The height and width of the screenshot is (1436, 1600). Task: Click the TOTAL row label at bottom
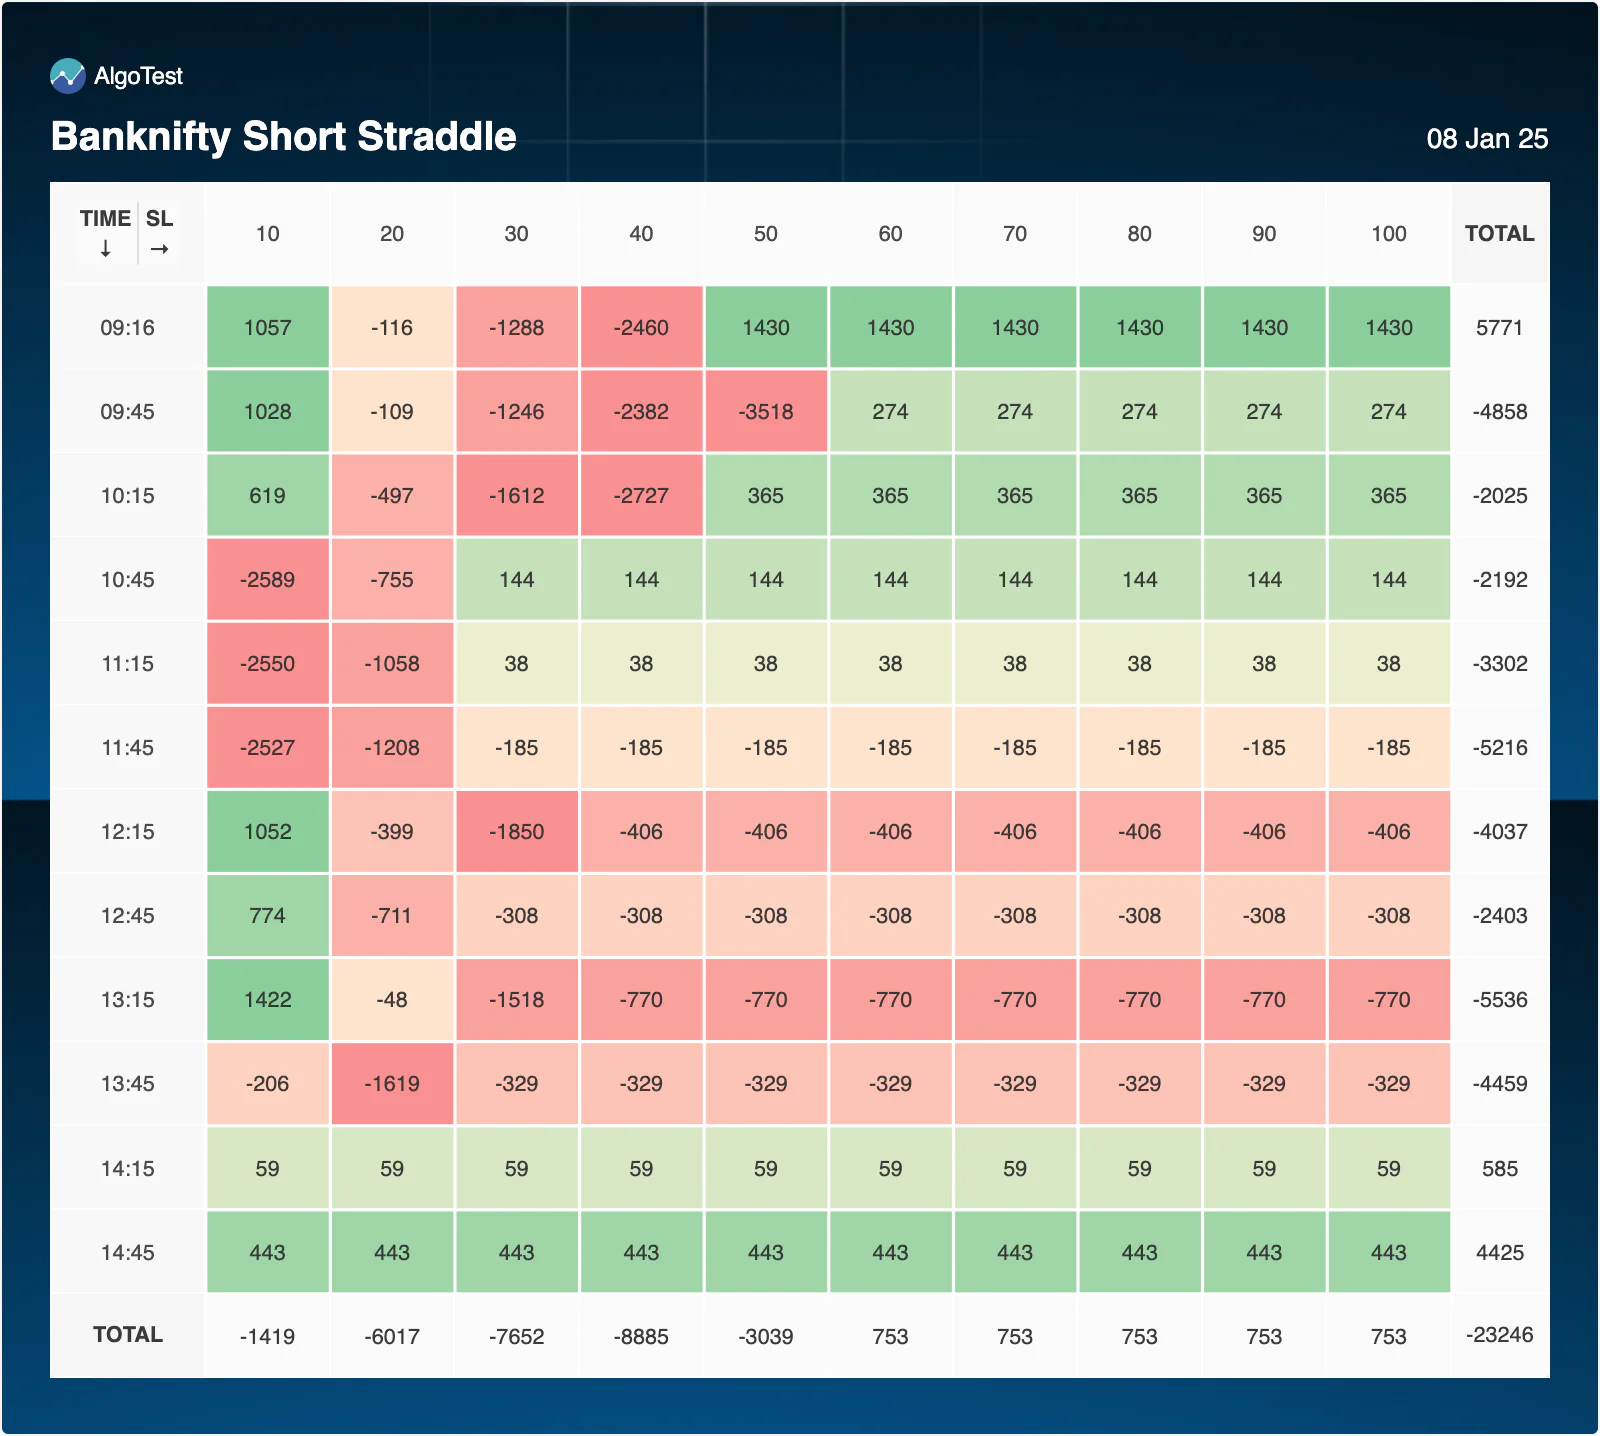click(127, 1335)
